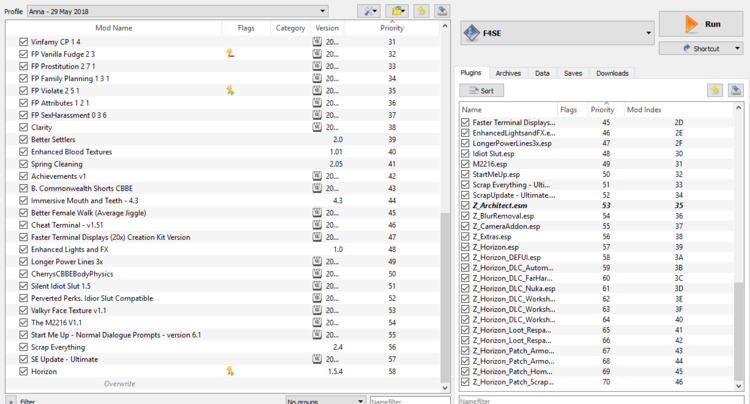
Task: Click version icon in FP Attributes row
Action: [x=317, y=103]
